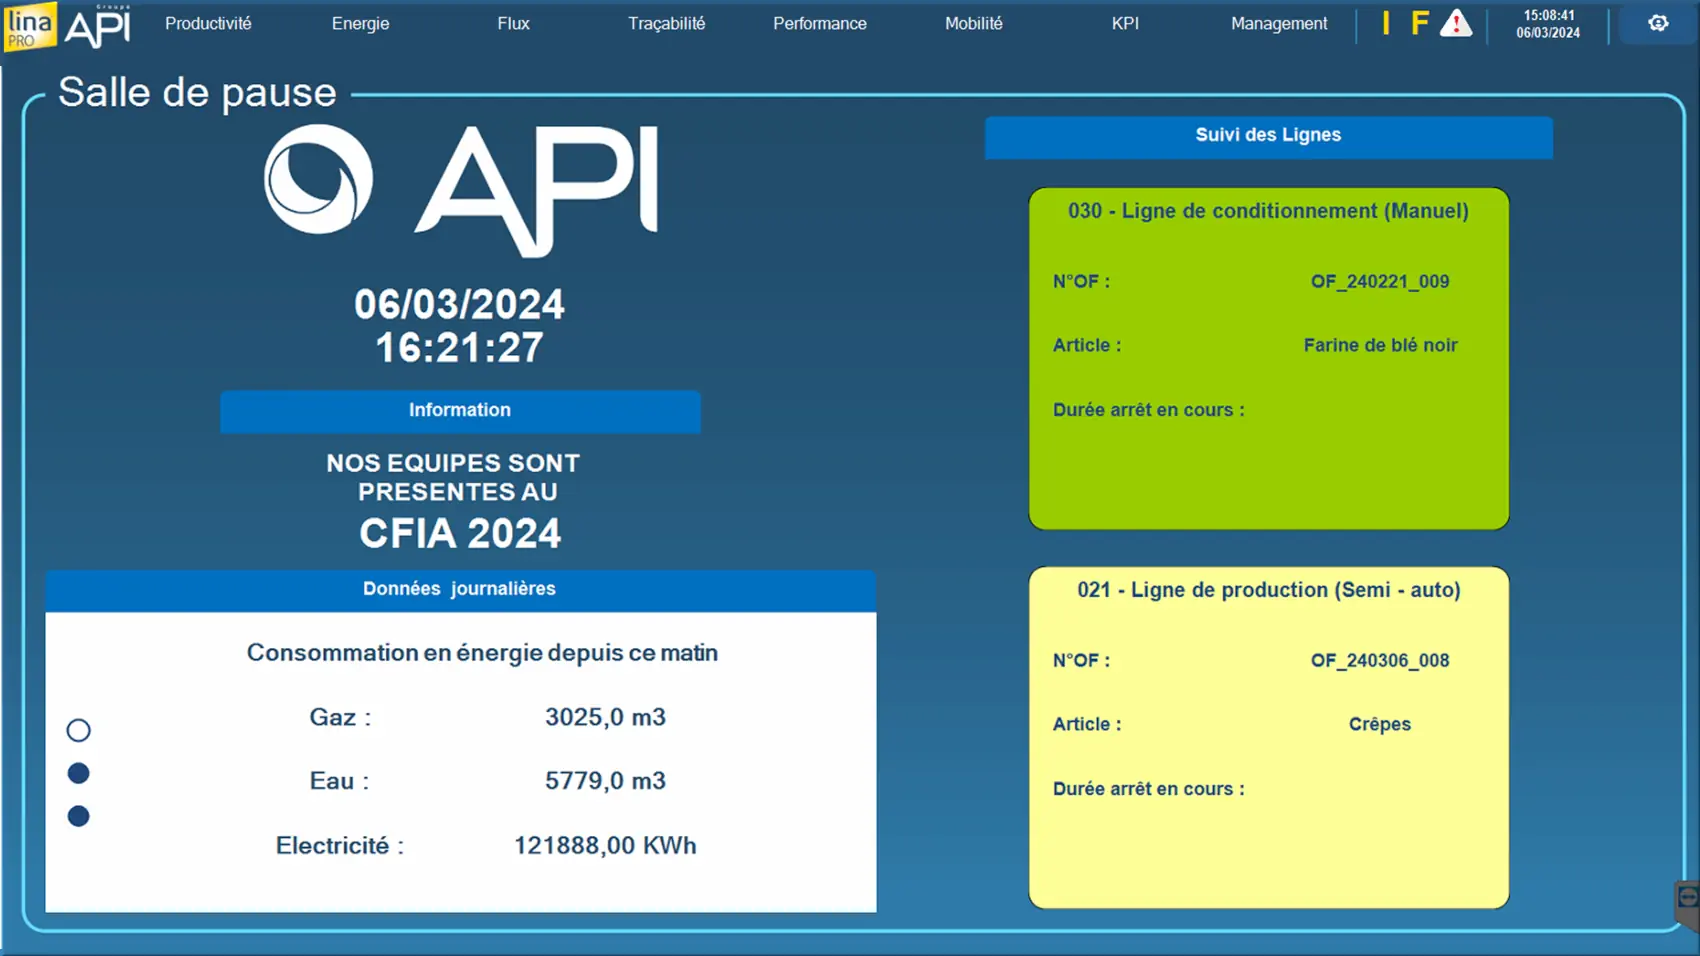This screenshot has height=956, width=1700.
Task: Select the first empty radio dot
Action: [78, 731]
